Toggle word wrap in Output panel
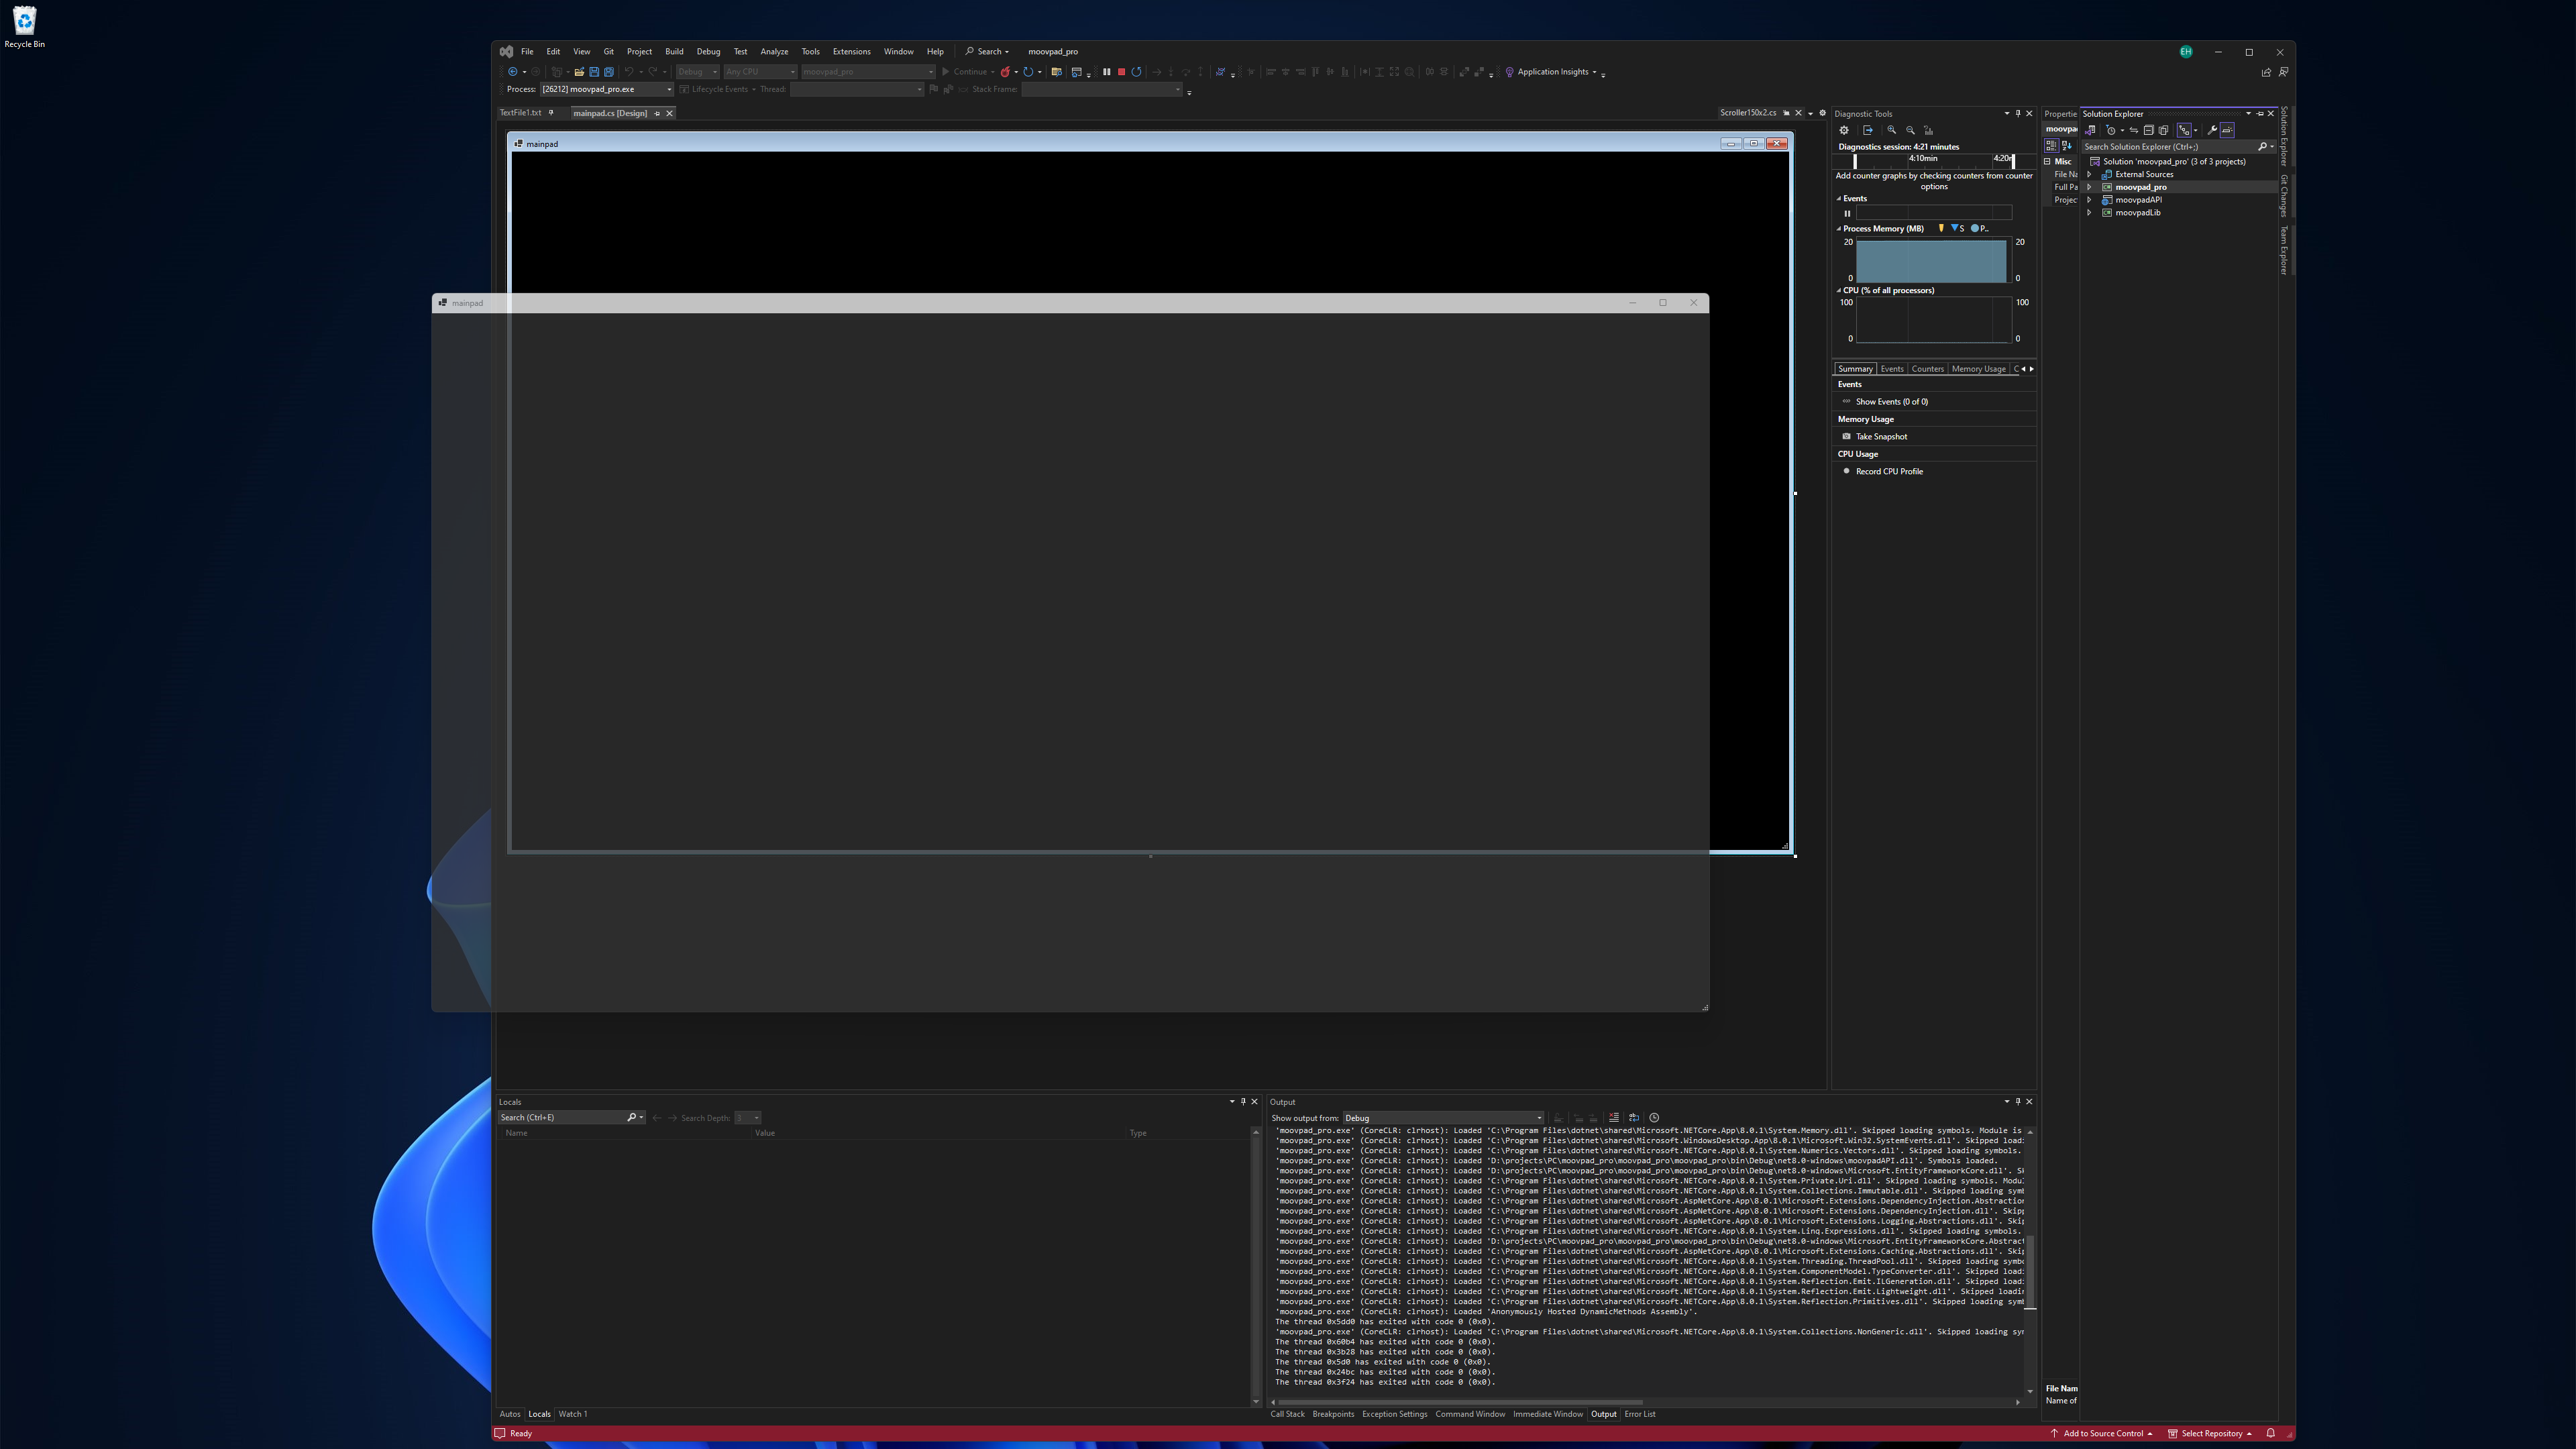The image size is (2576, 1449). pos(1634,1118)
